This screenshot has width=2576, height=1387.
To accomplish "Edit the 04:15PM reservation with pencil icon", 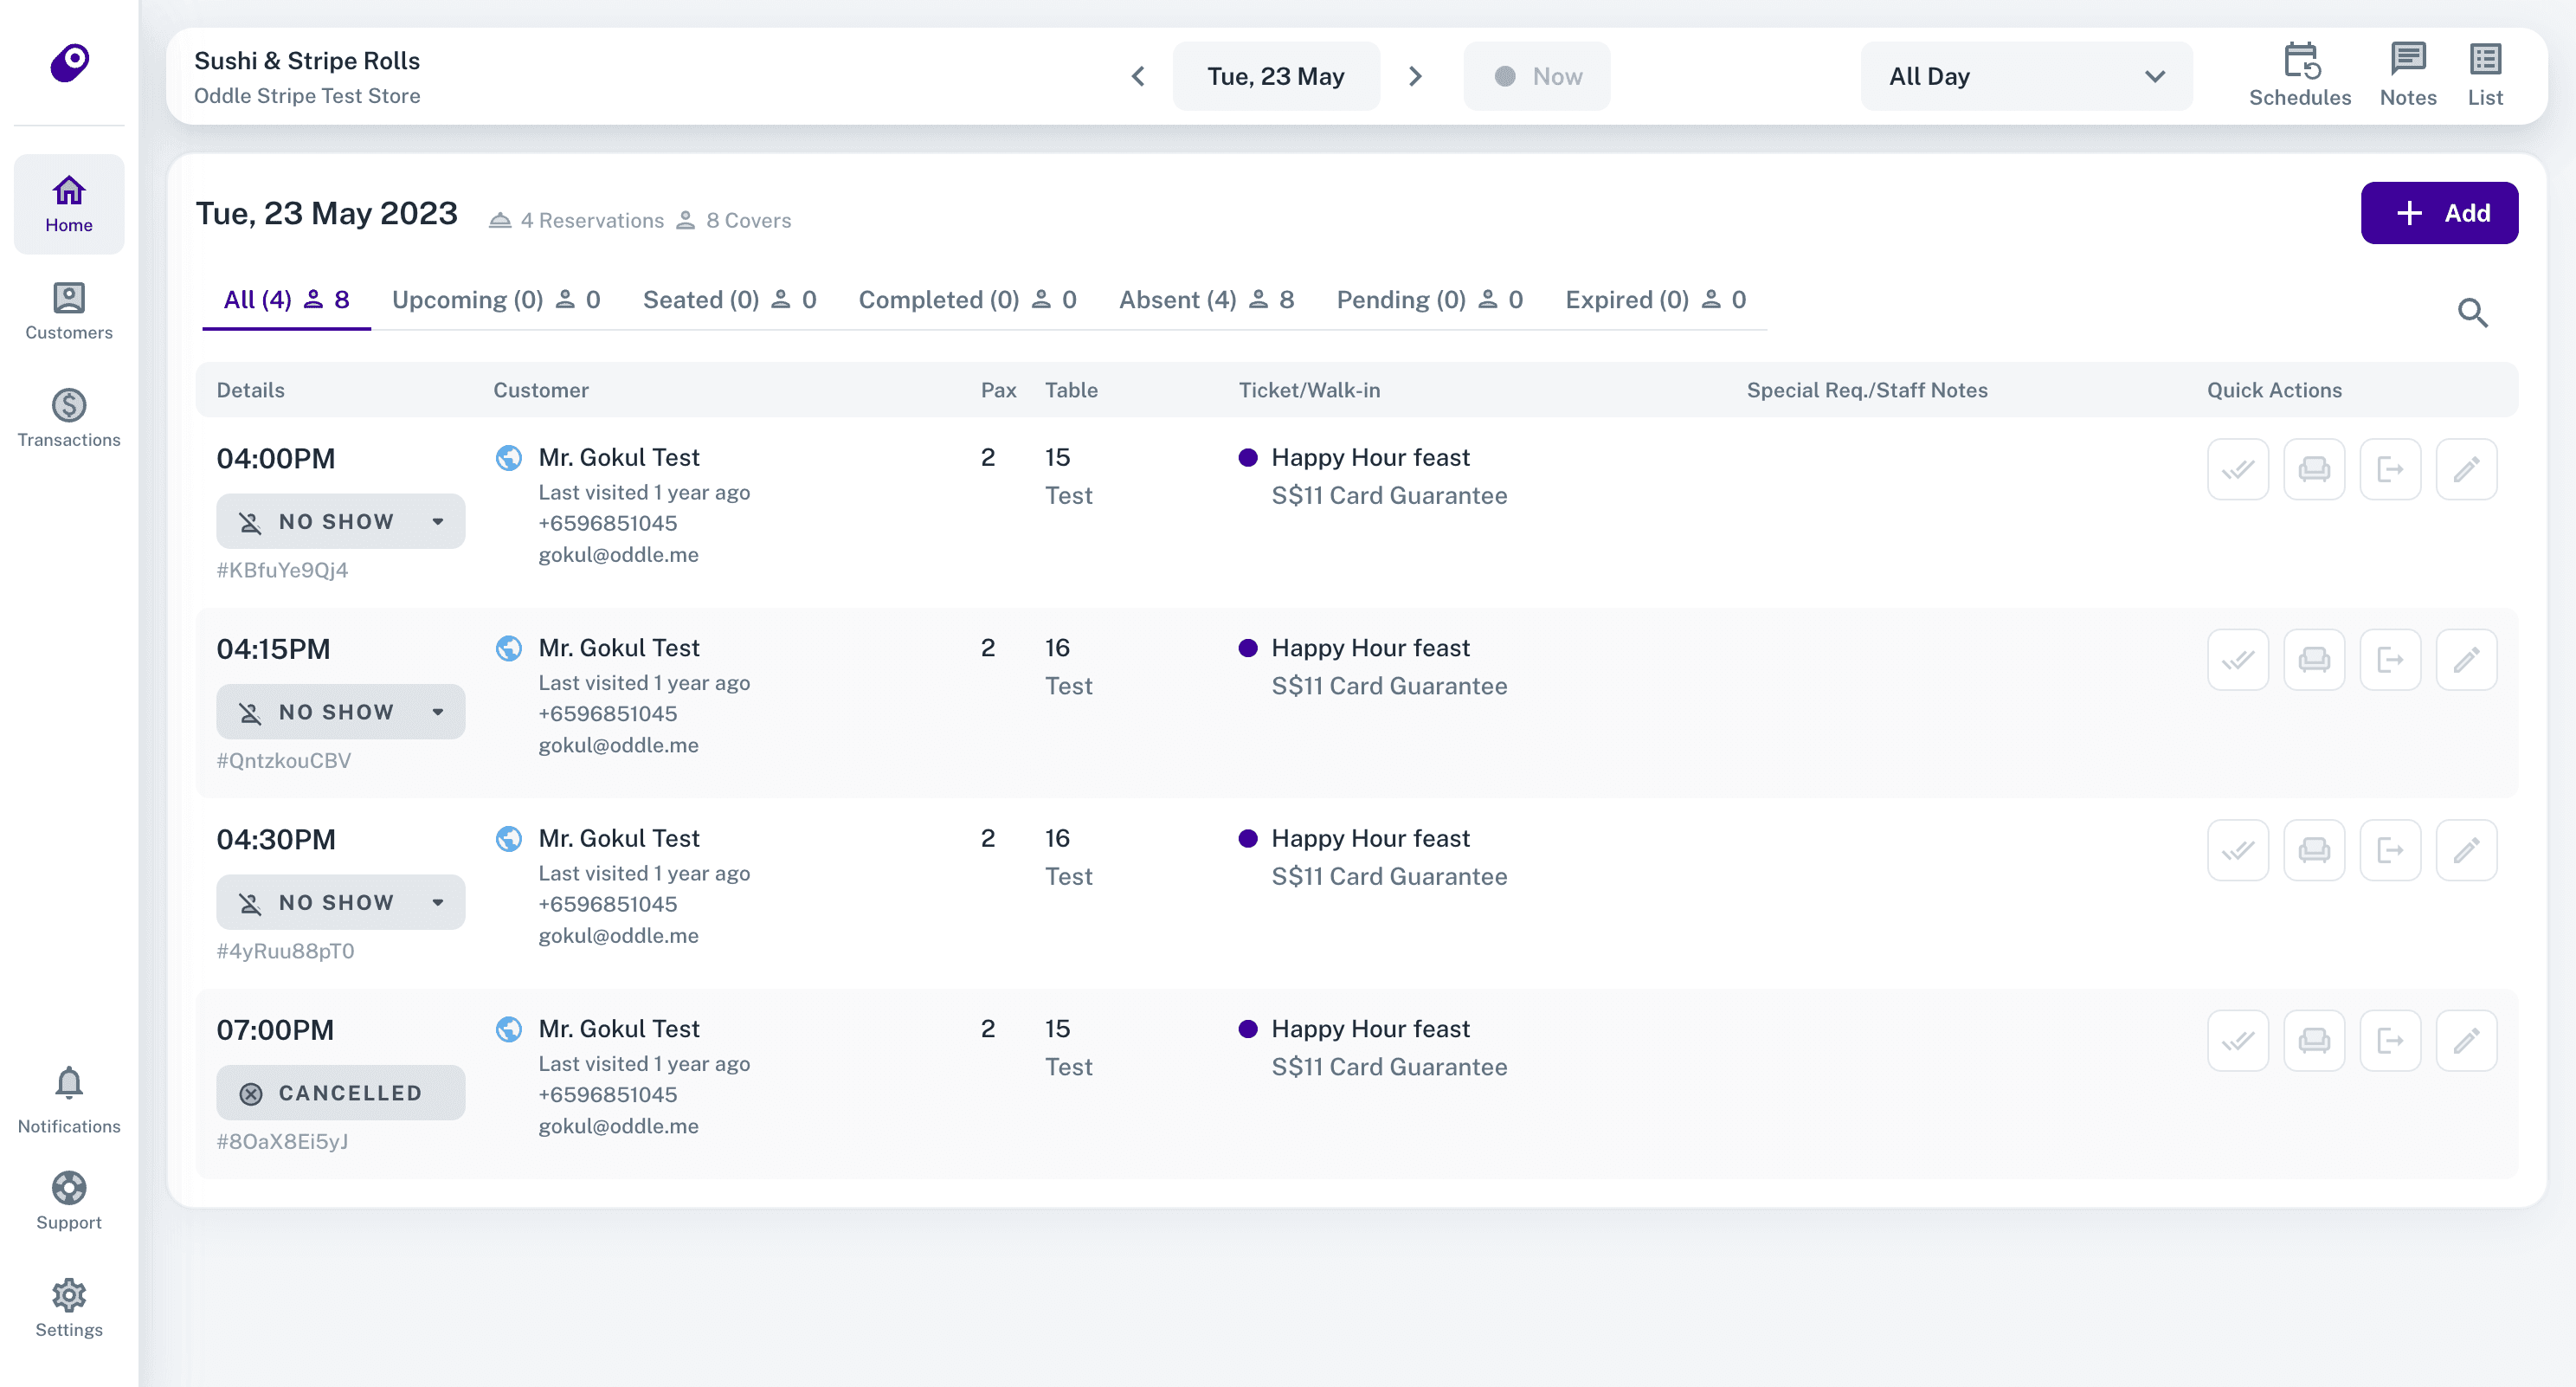I will pos(2465,659).
